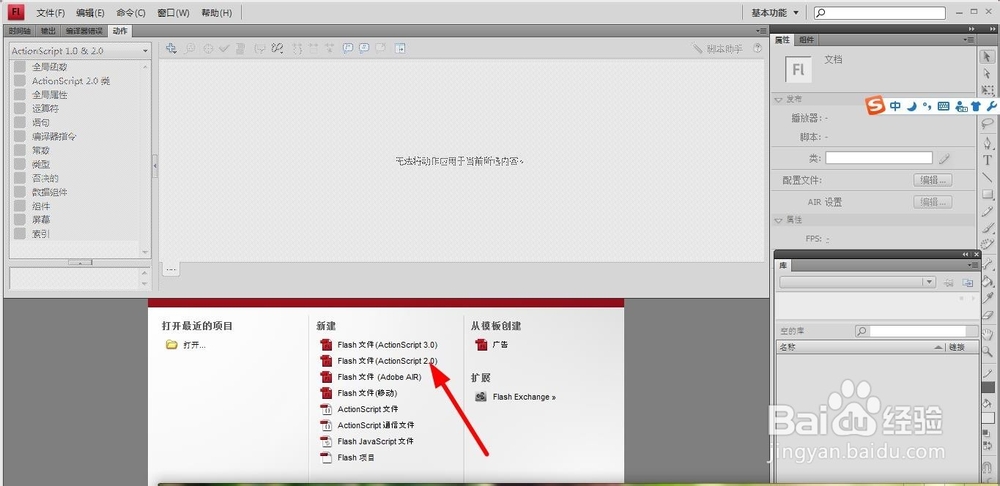The height and width of the screenshot is (486, 1000).
Task: Click the 打开... recent project link
Action: [x=186, y=345]
